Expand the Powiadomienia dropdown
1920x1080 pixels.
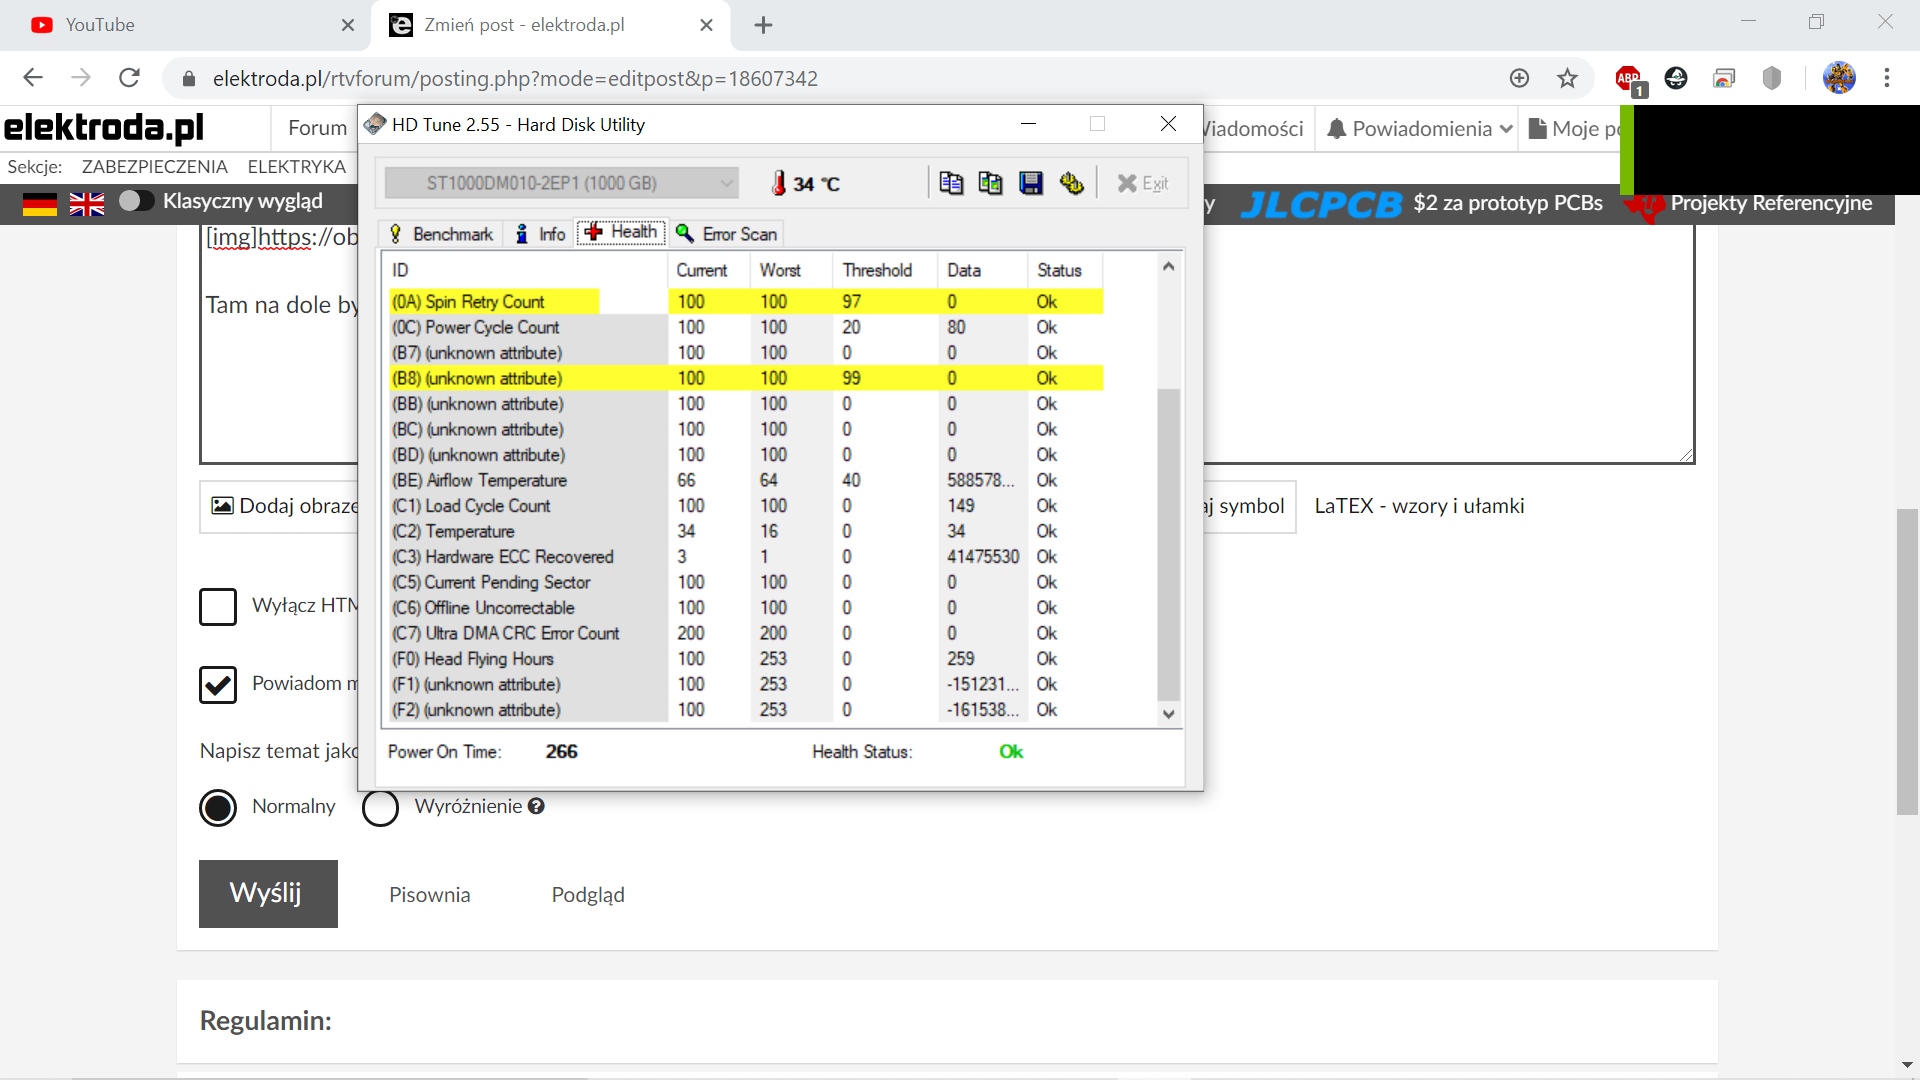1419,129
